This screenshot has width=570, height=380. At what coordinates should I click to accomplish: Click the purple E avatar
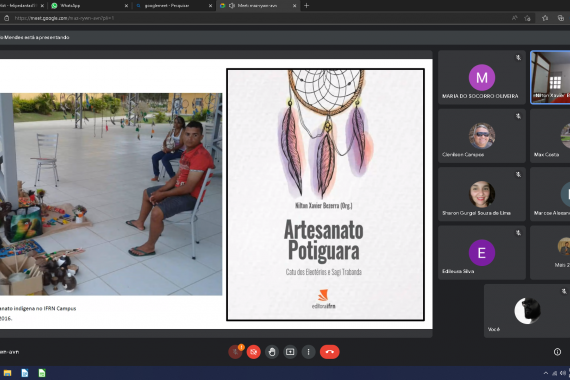click(482, 253)
